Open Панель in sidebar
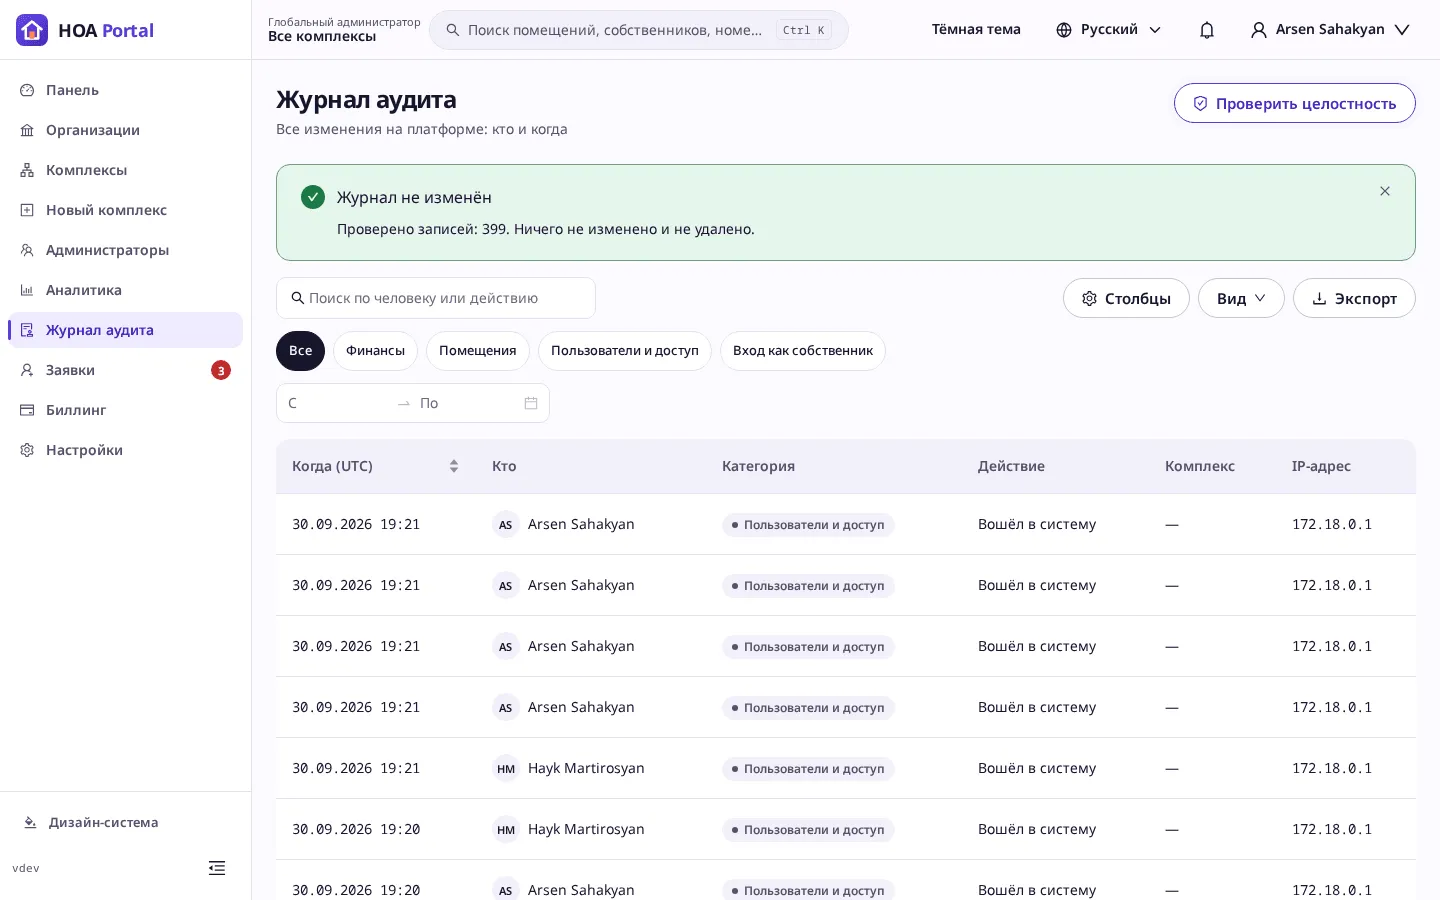 click(x=125, y=90)
